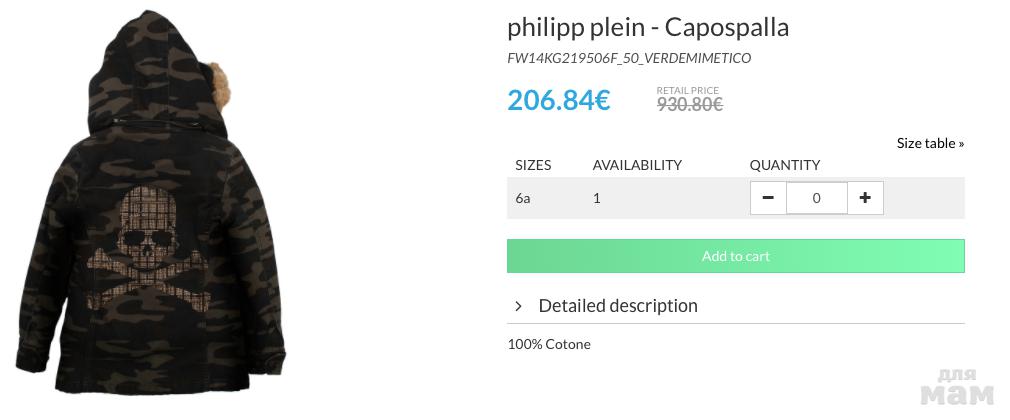Click the plus button to increase quantity
Screen dimensions: 1010x420
(865, 198)
